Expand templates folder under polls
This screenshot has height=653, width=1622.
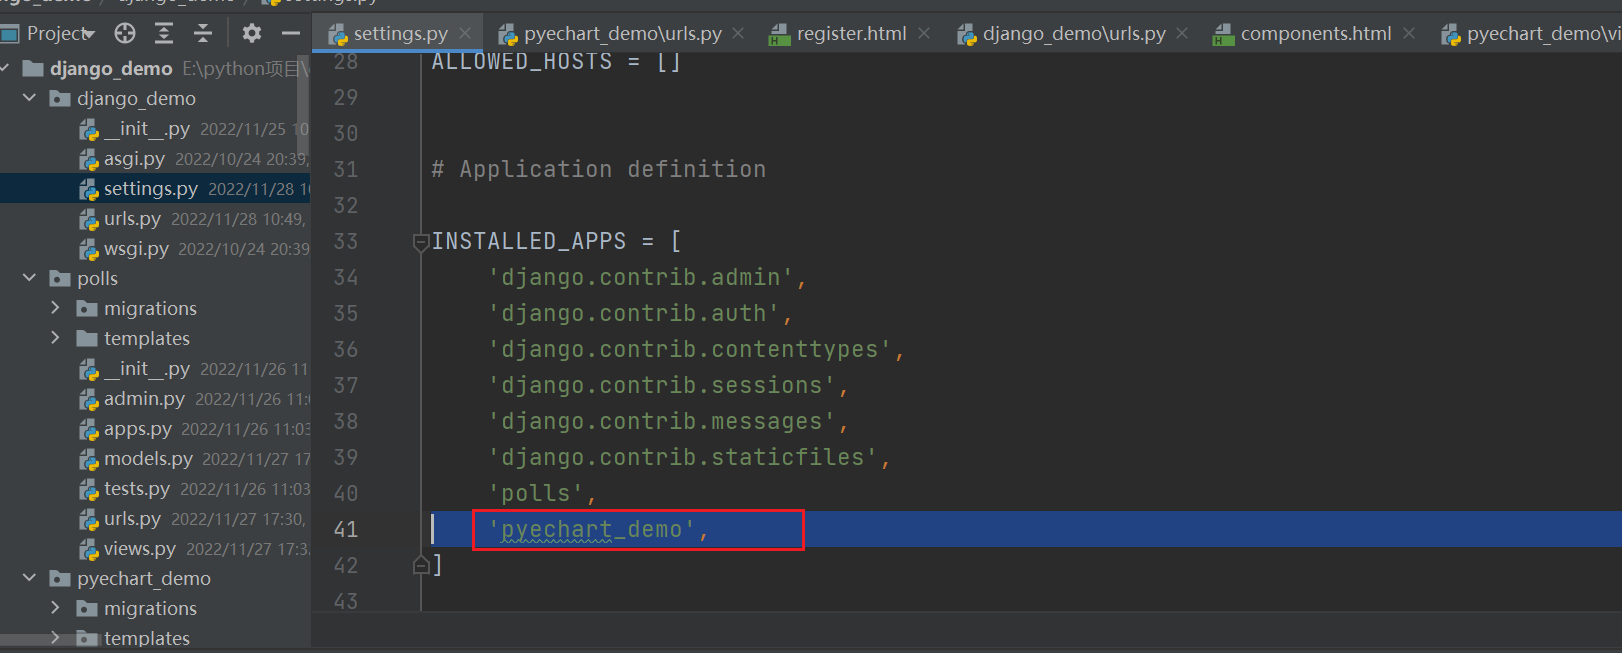pyautogui.click(x=55, y=338)
